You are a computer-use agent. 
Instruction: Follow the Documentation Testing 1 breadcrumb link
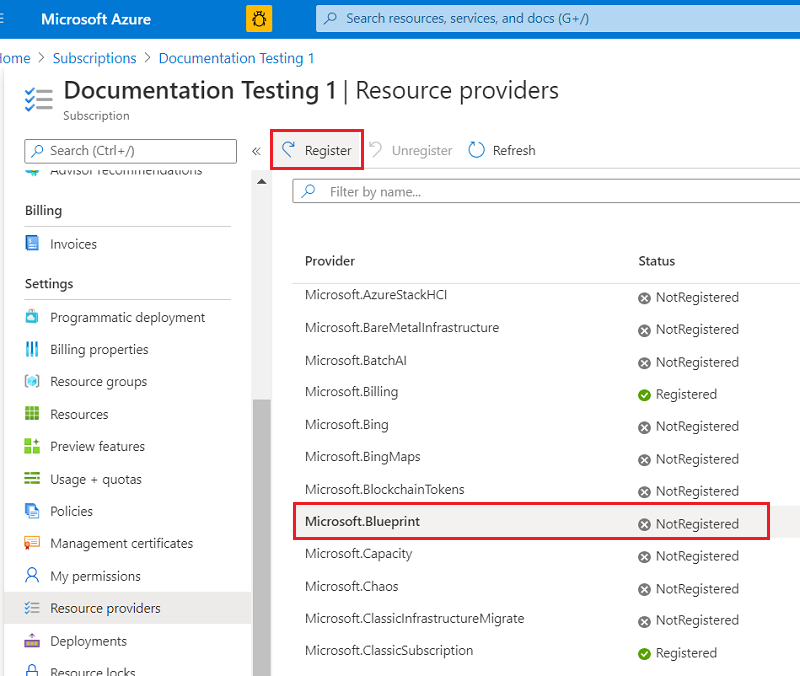point(236,58)
